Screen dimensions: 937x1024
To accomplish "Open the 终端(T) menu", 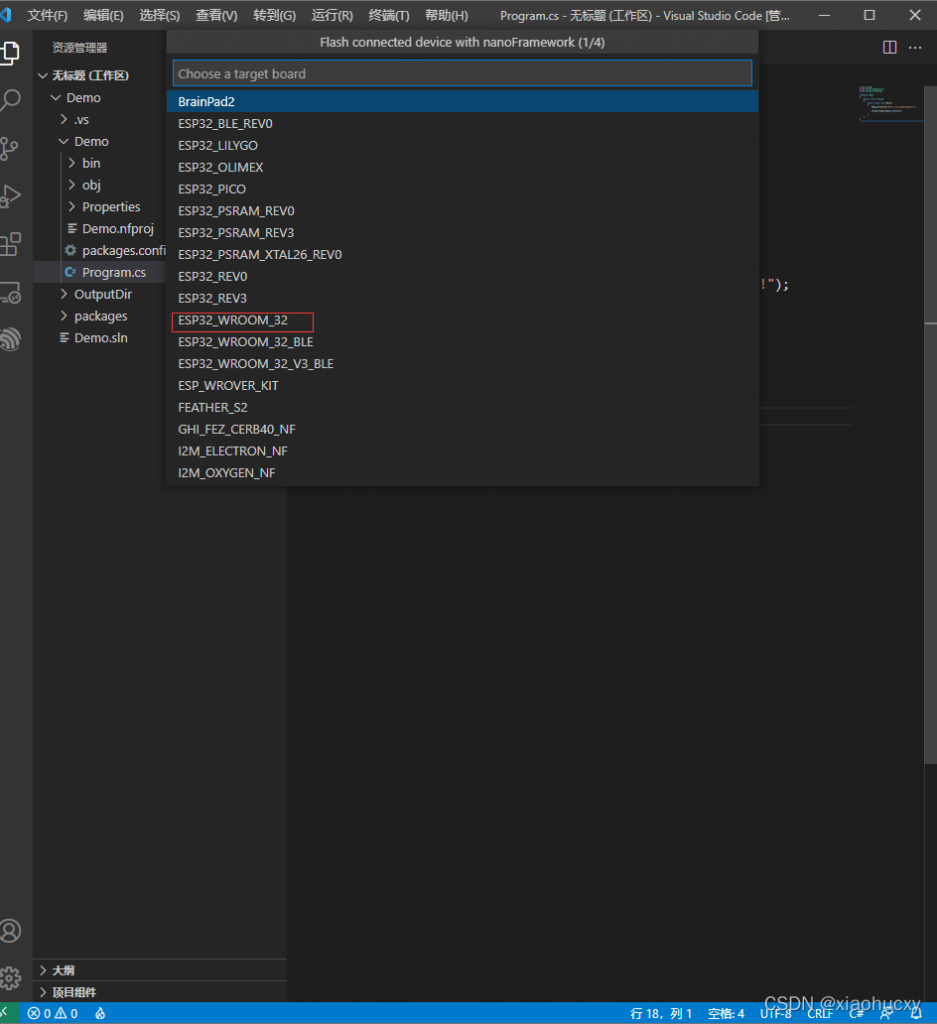I will (x=389, y=15).
